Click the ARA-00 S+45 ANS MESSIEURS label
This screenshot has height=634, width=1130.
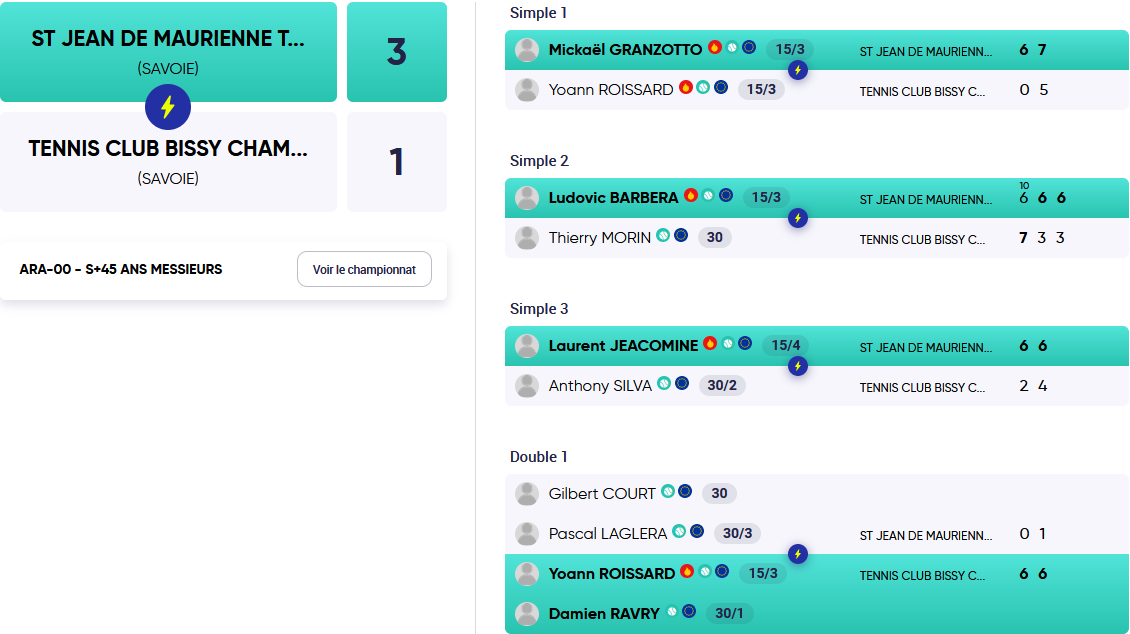click(121, 269)
